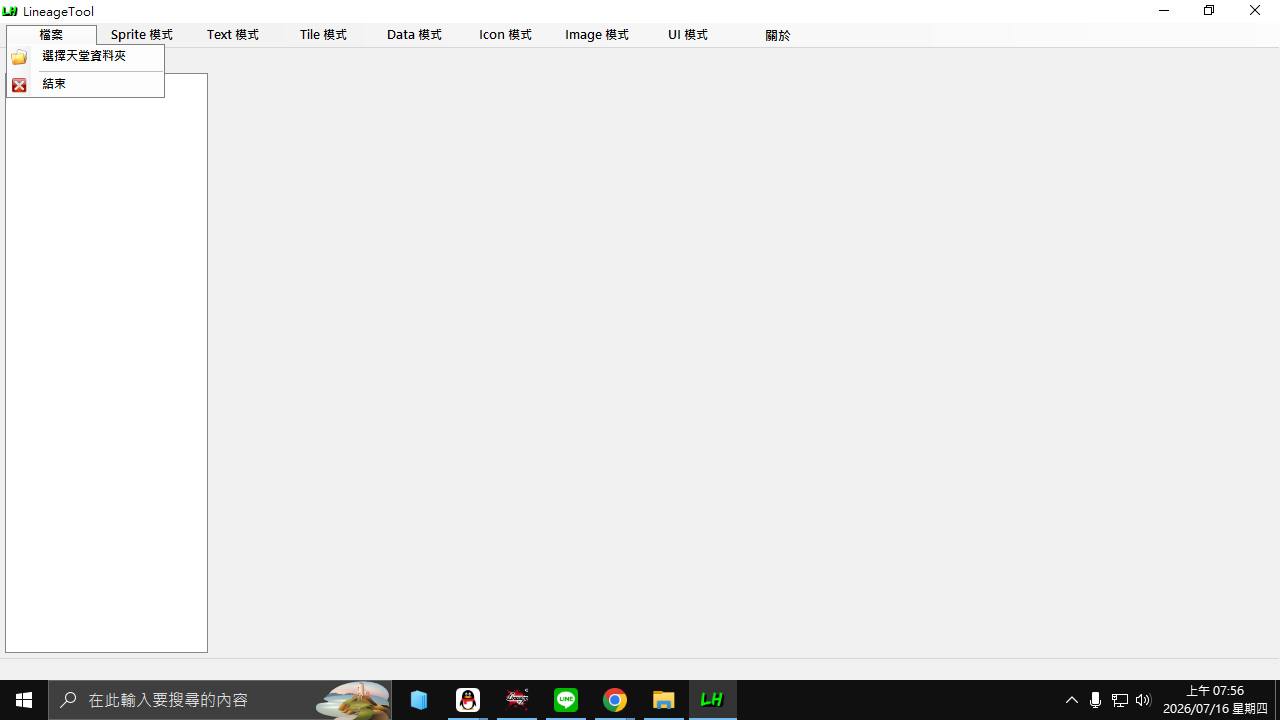1280x720 pixels.
Task: Click the red X icon beside 結束
Action: [x=19, y=85]
